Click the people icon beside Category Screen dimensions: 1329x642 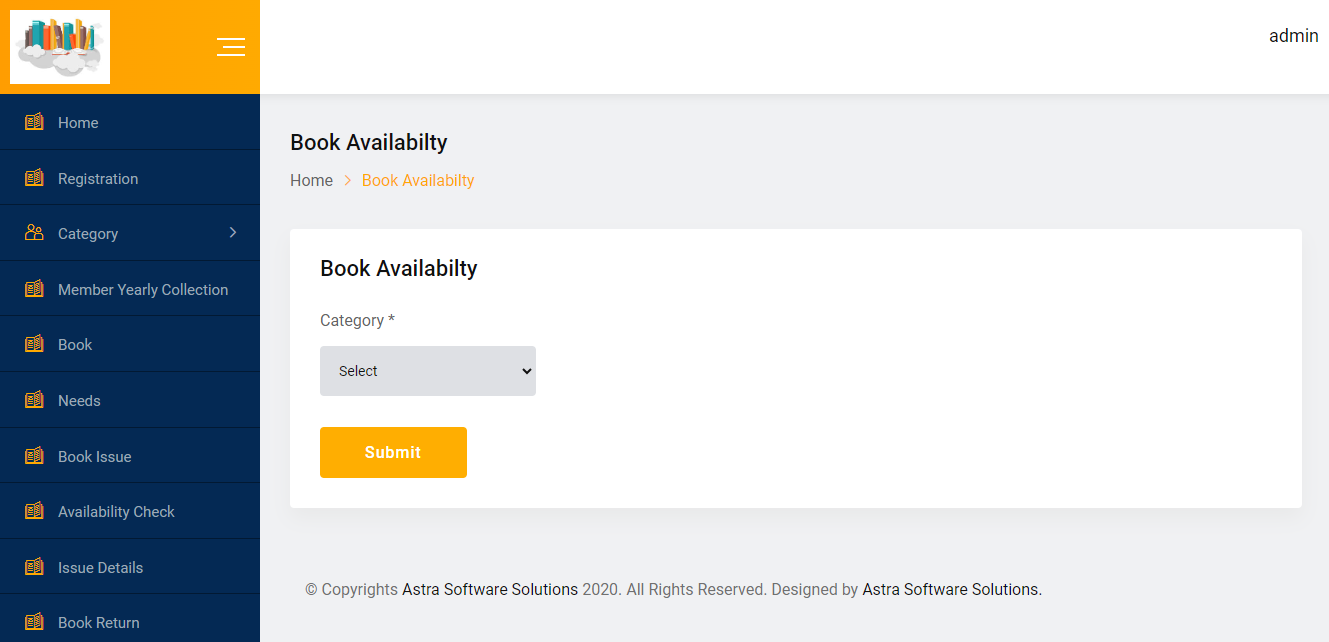tap(34, 233)
